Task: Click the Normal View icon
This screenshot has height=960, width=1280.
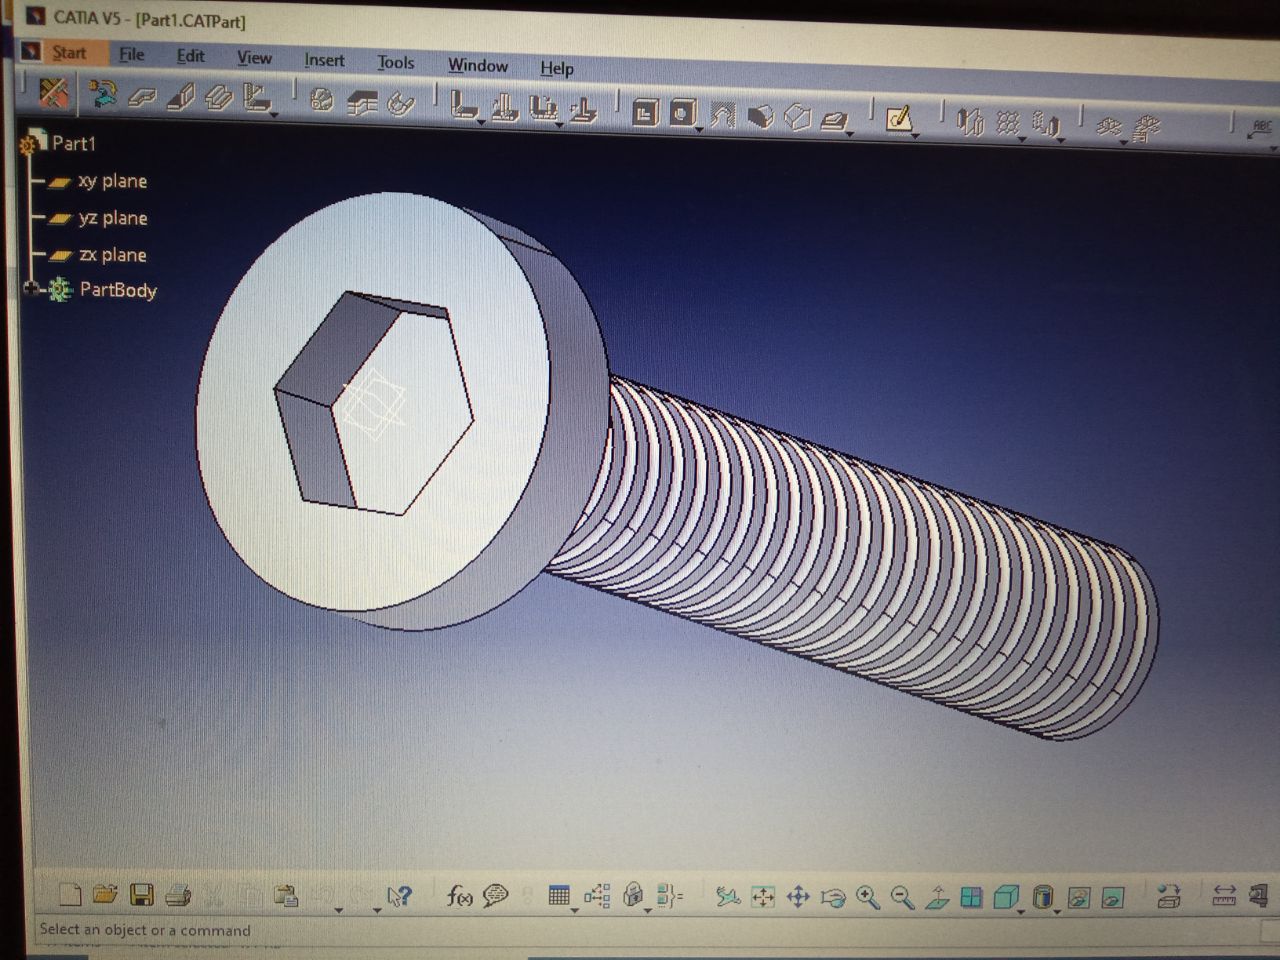Action: click(937, 898)
